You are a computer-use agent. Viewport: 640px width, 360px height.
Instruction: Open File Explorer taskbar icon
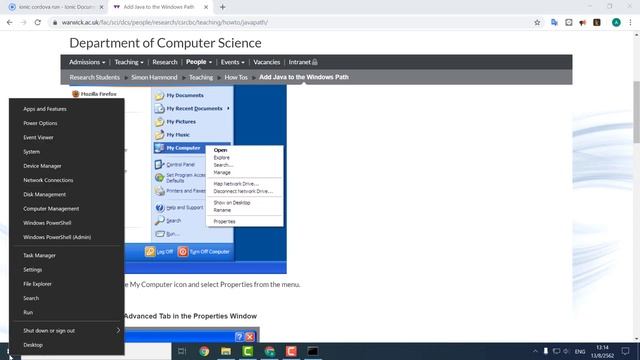point(226,351)
